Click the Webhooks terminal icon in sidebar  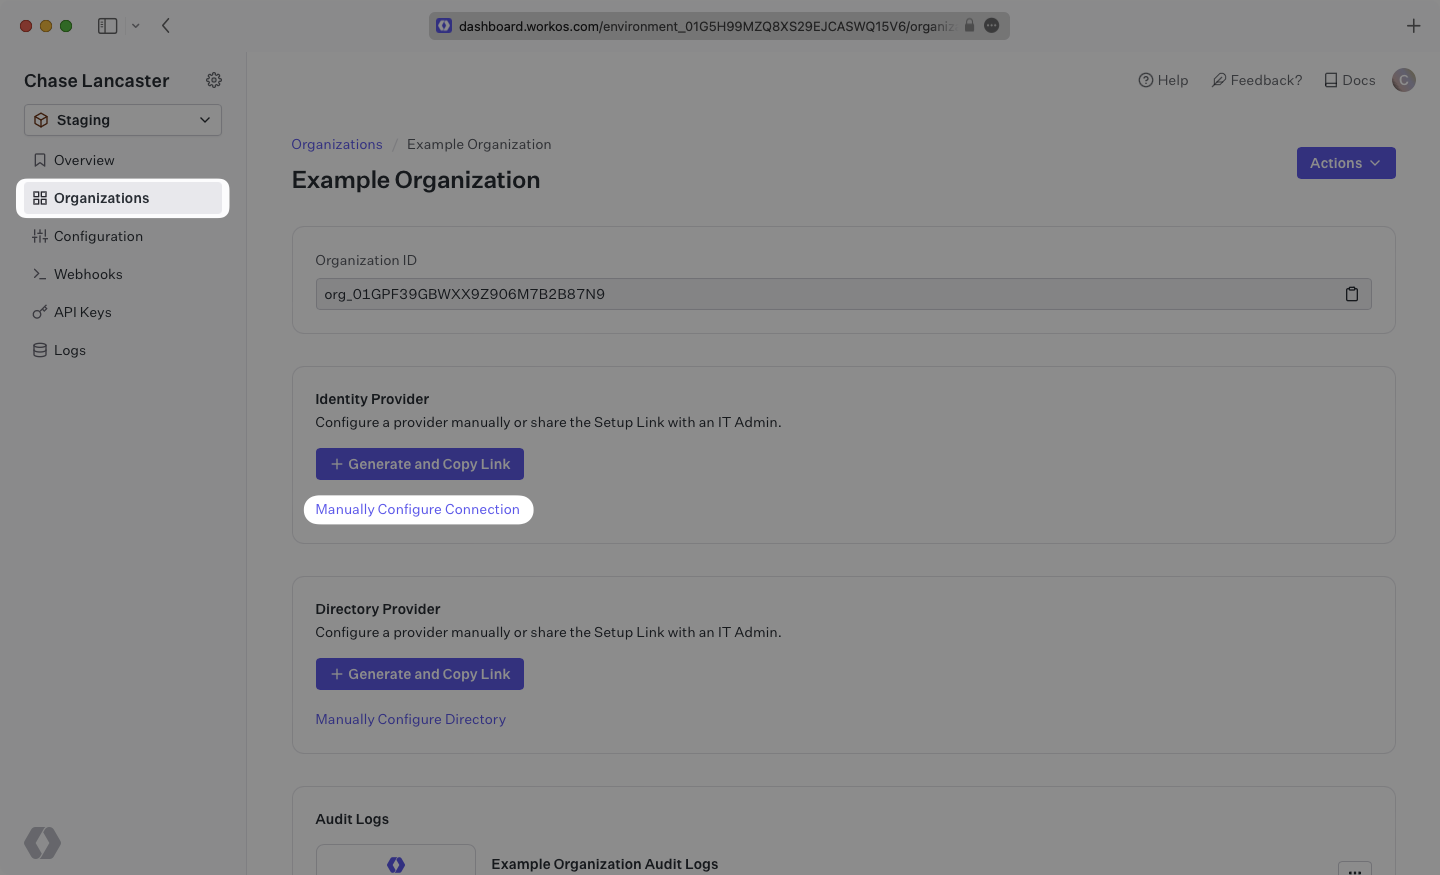coord(40,273)
